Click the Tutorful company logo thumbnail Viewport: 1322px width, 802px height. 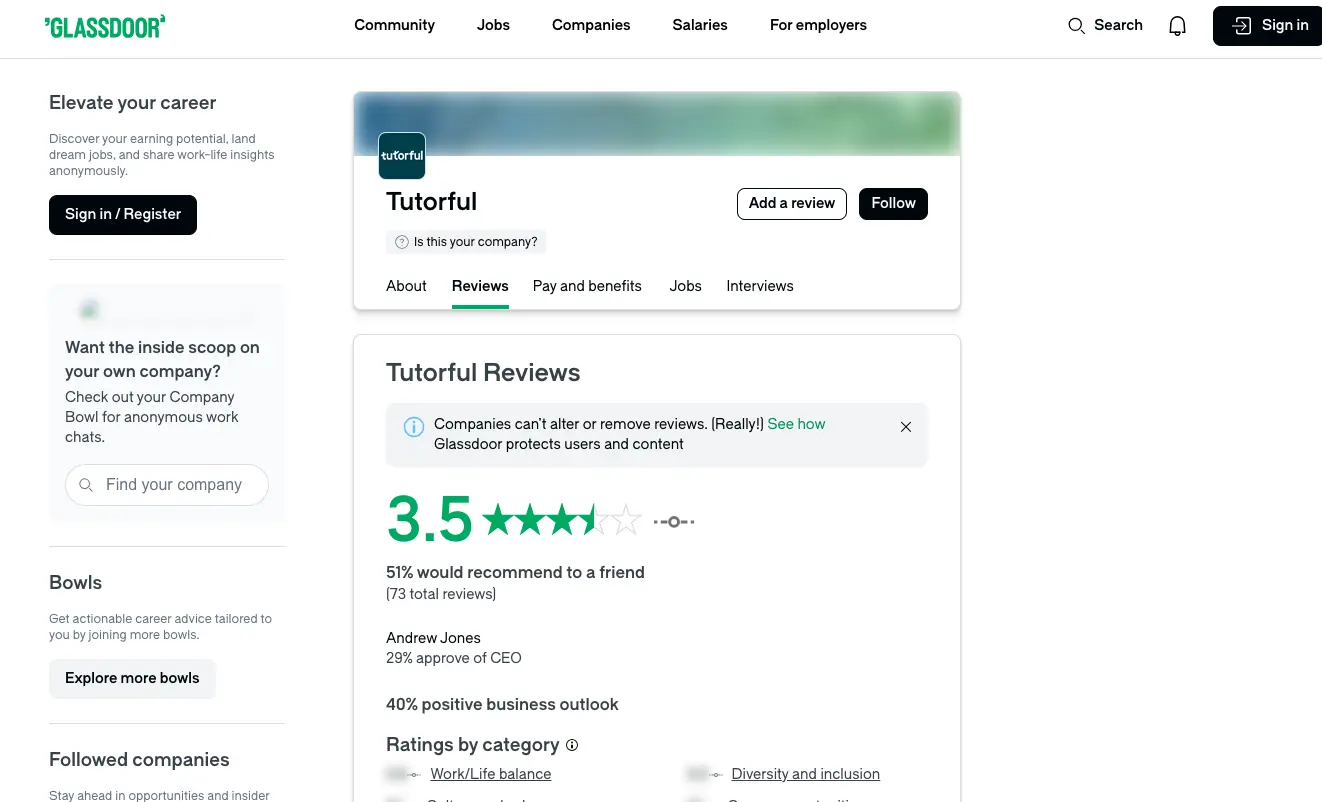click(x=402, y=156)
